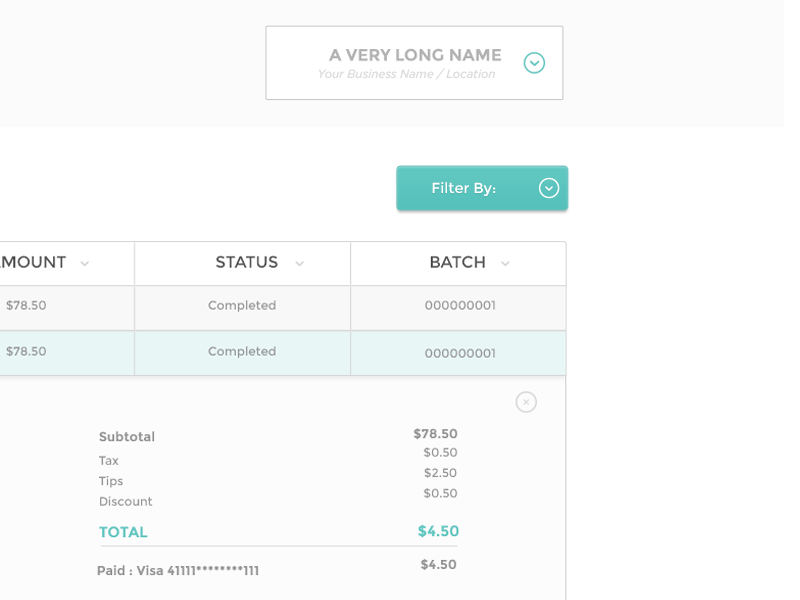
Task: Select A VERY LONG NAME business selector
Action: pyautogui.click(x=414, y=63)
